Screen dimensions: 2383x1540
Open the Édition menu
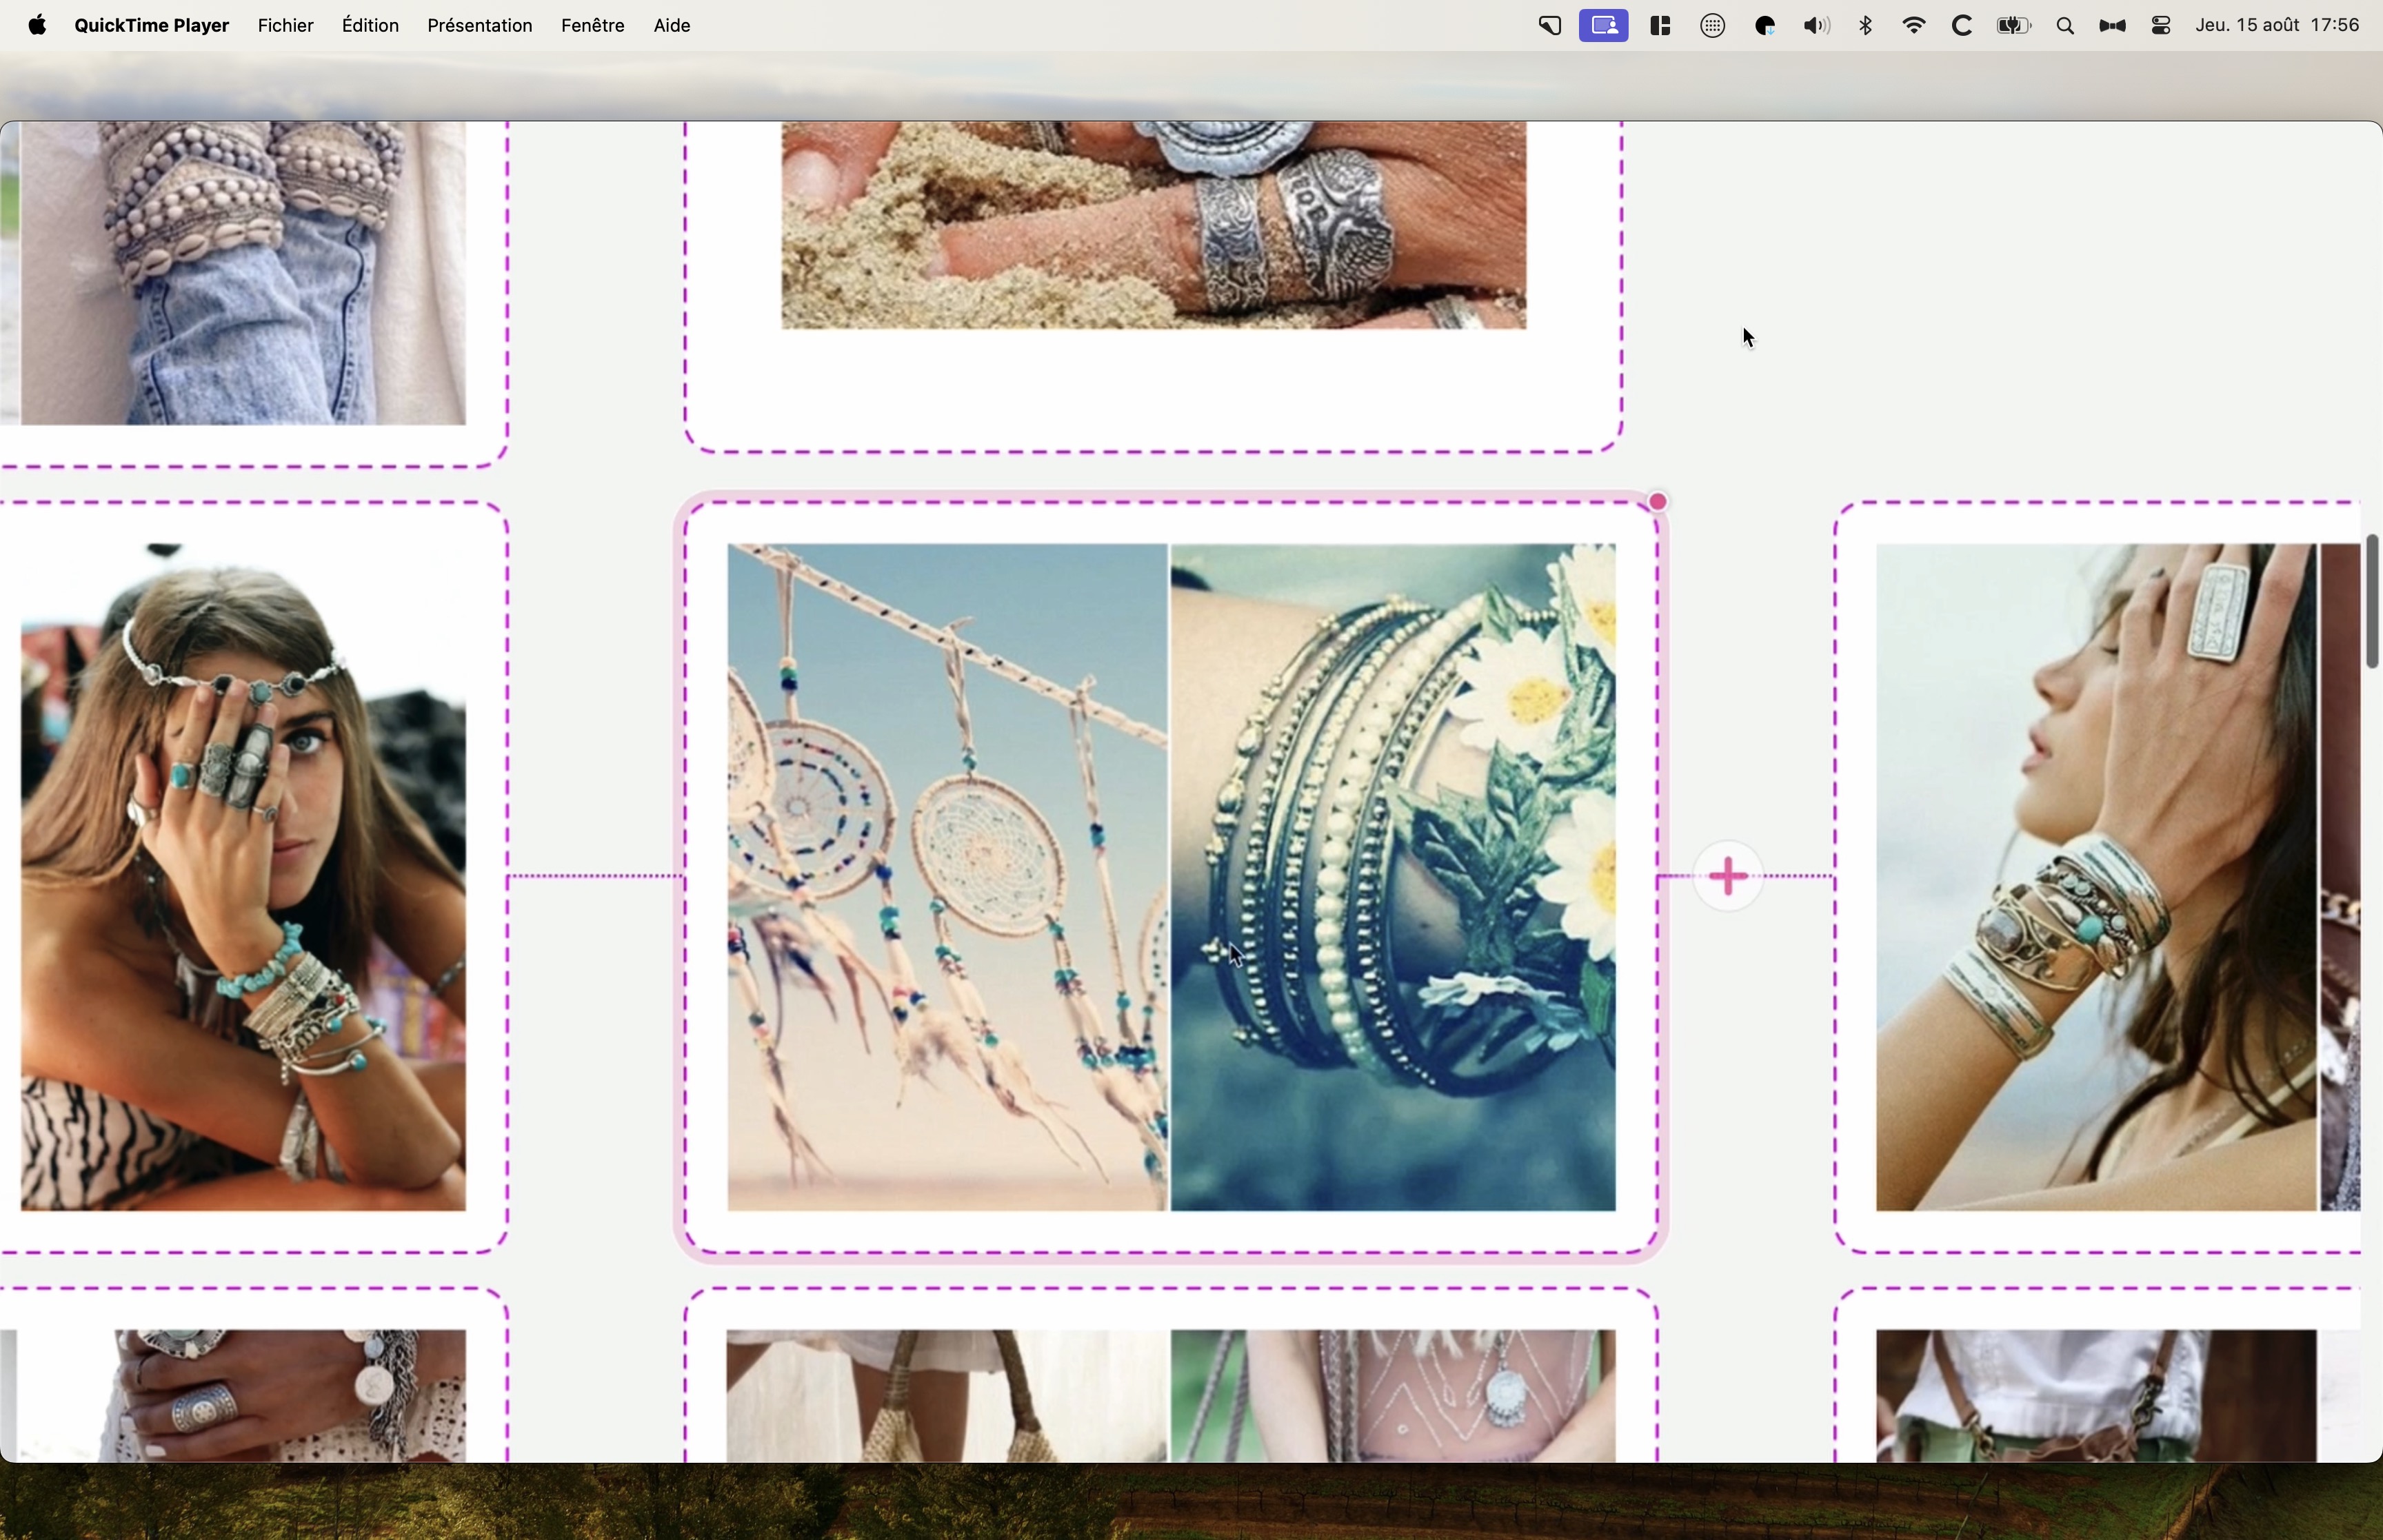pos(370,26)
